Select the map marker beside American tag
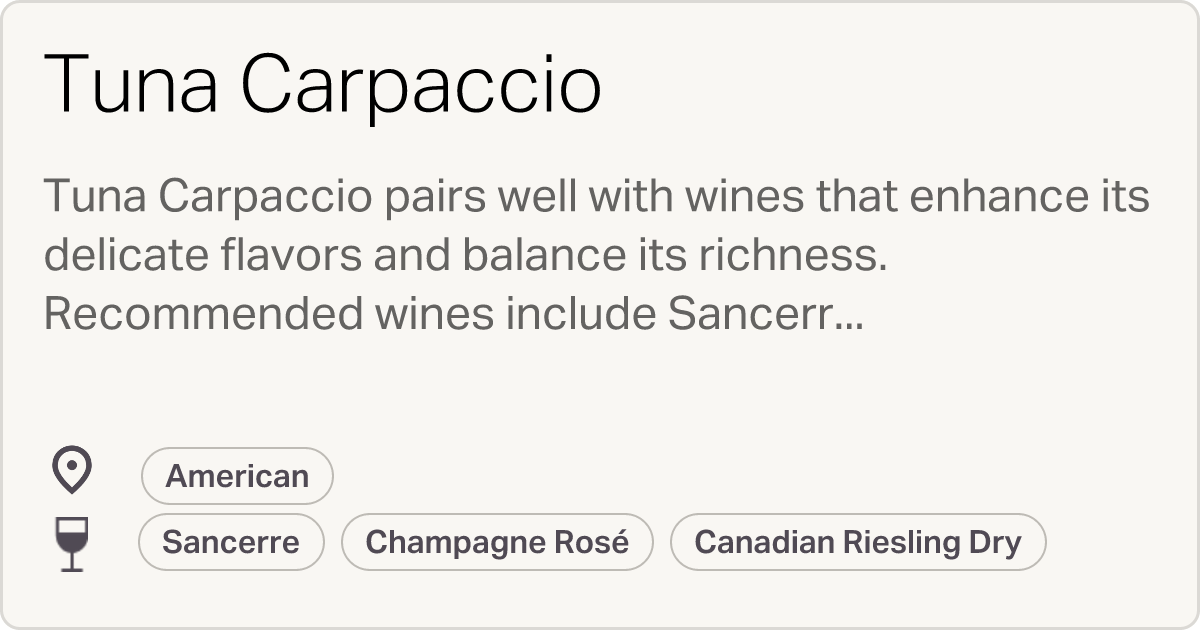The height and width of the screenshot is (630, 1200). point(69,470)
